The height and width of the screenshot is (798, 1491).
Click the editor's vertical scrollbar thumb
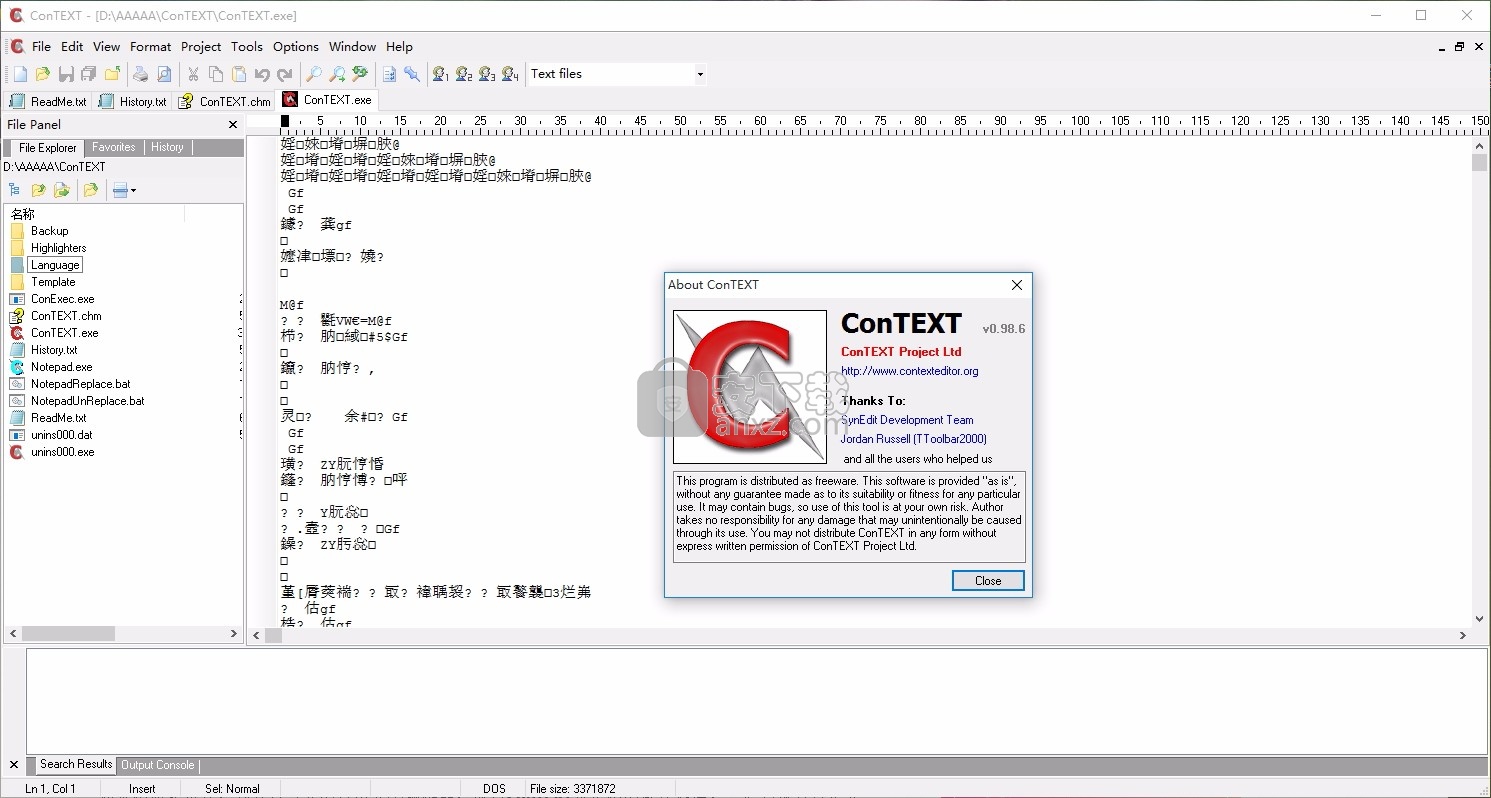click(1479, 163)
